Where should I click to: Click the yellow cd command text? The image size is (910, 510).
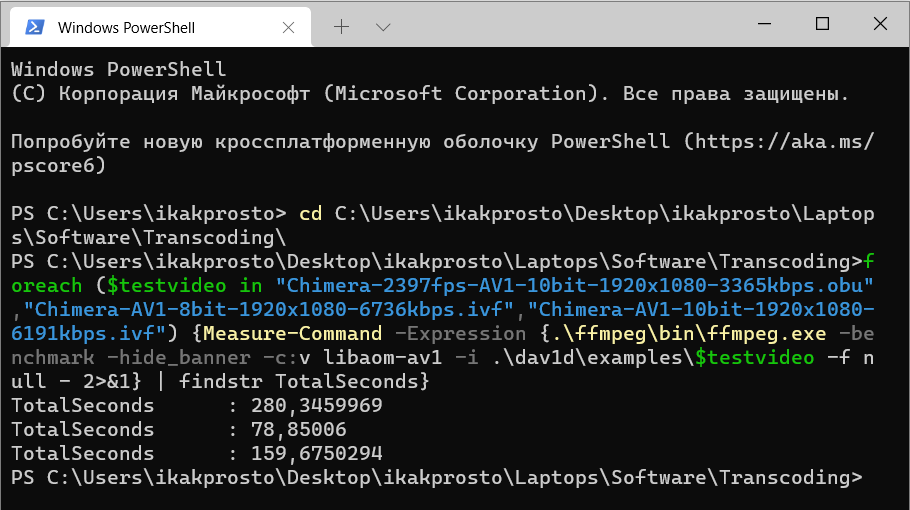pyautogui.click(x=310, y=214)
